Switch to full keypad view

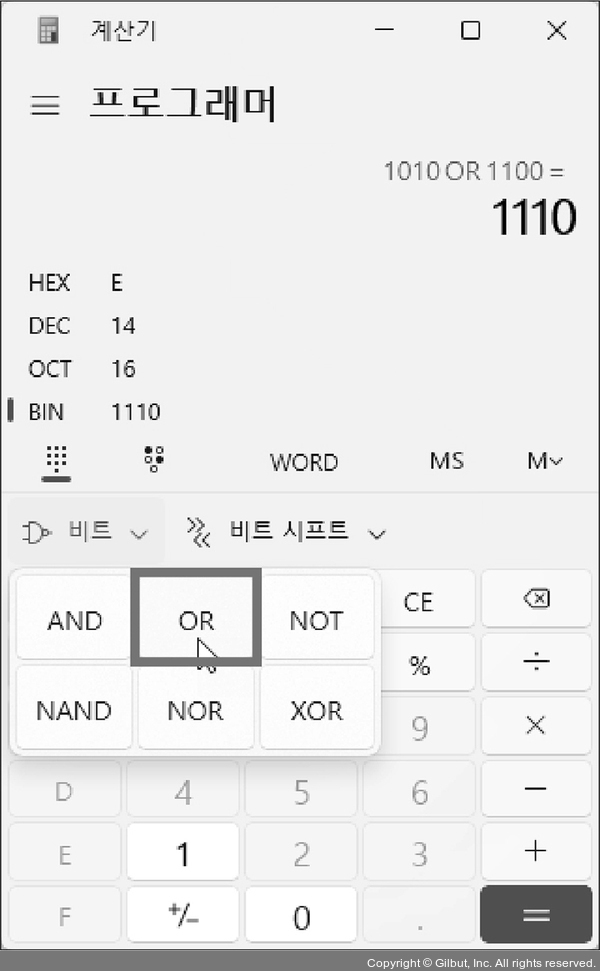pyautogui.click(x=56, y=463)
